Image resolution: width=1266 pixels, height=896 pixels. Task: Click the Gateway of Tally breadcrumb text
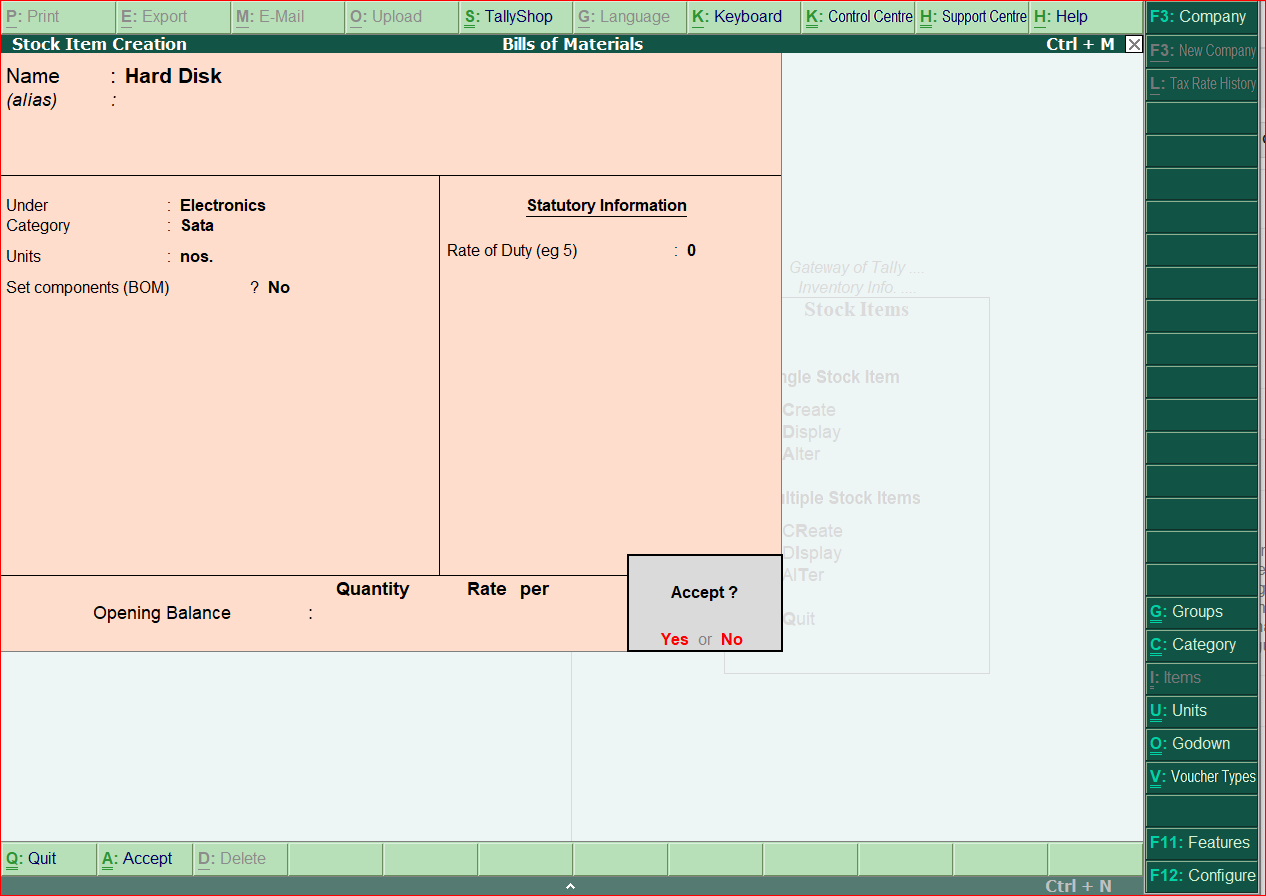coord(857,268)
